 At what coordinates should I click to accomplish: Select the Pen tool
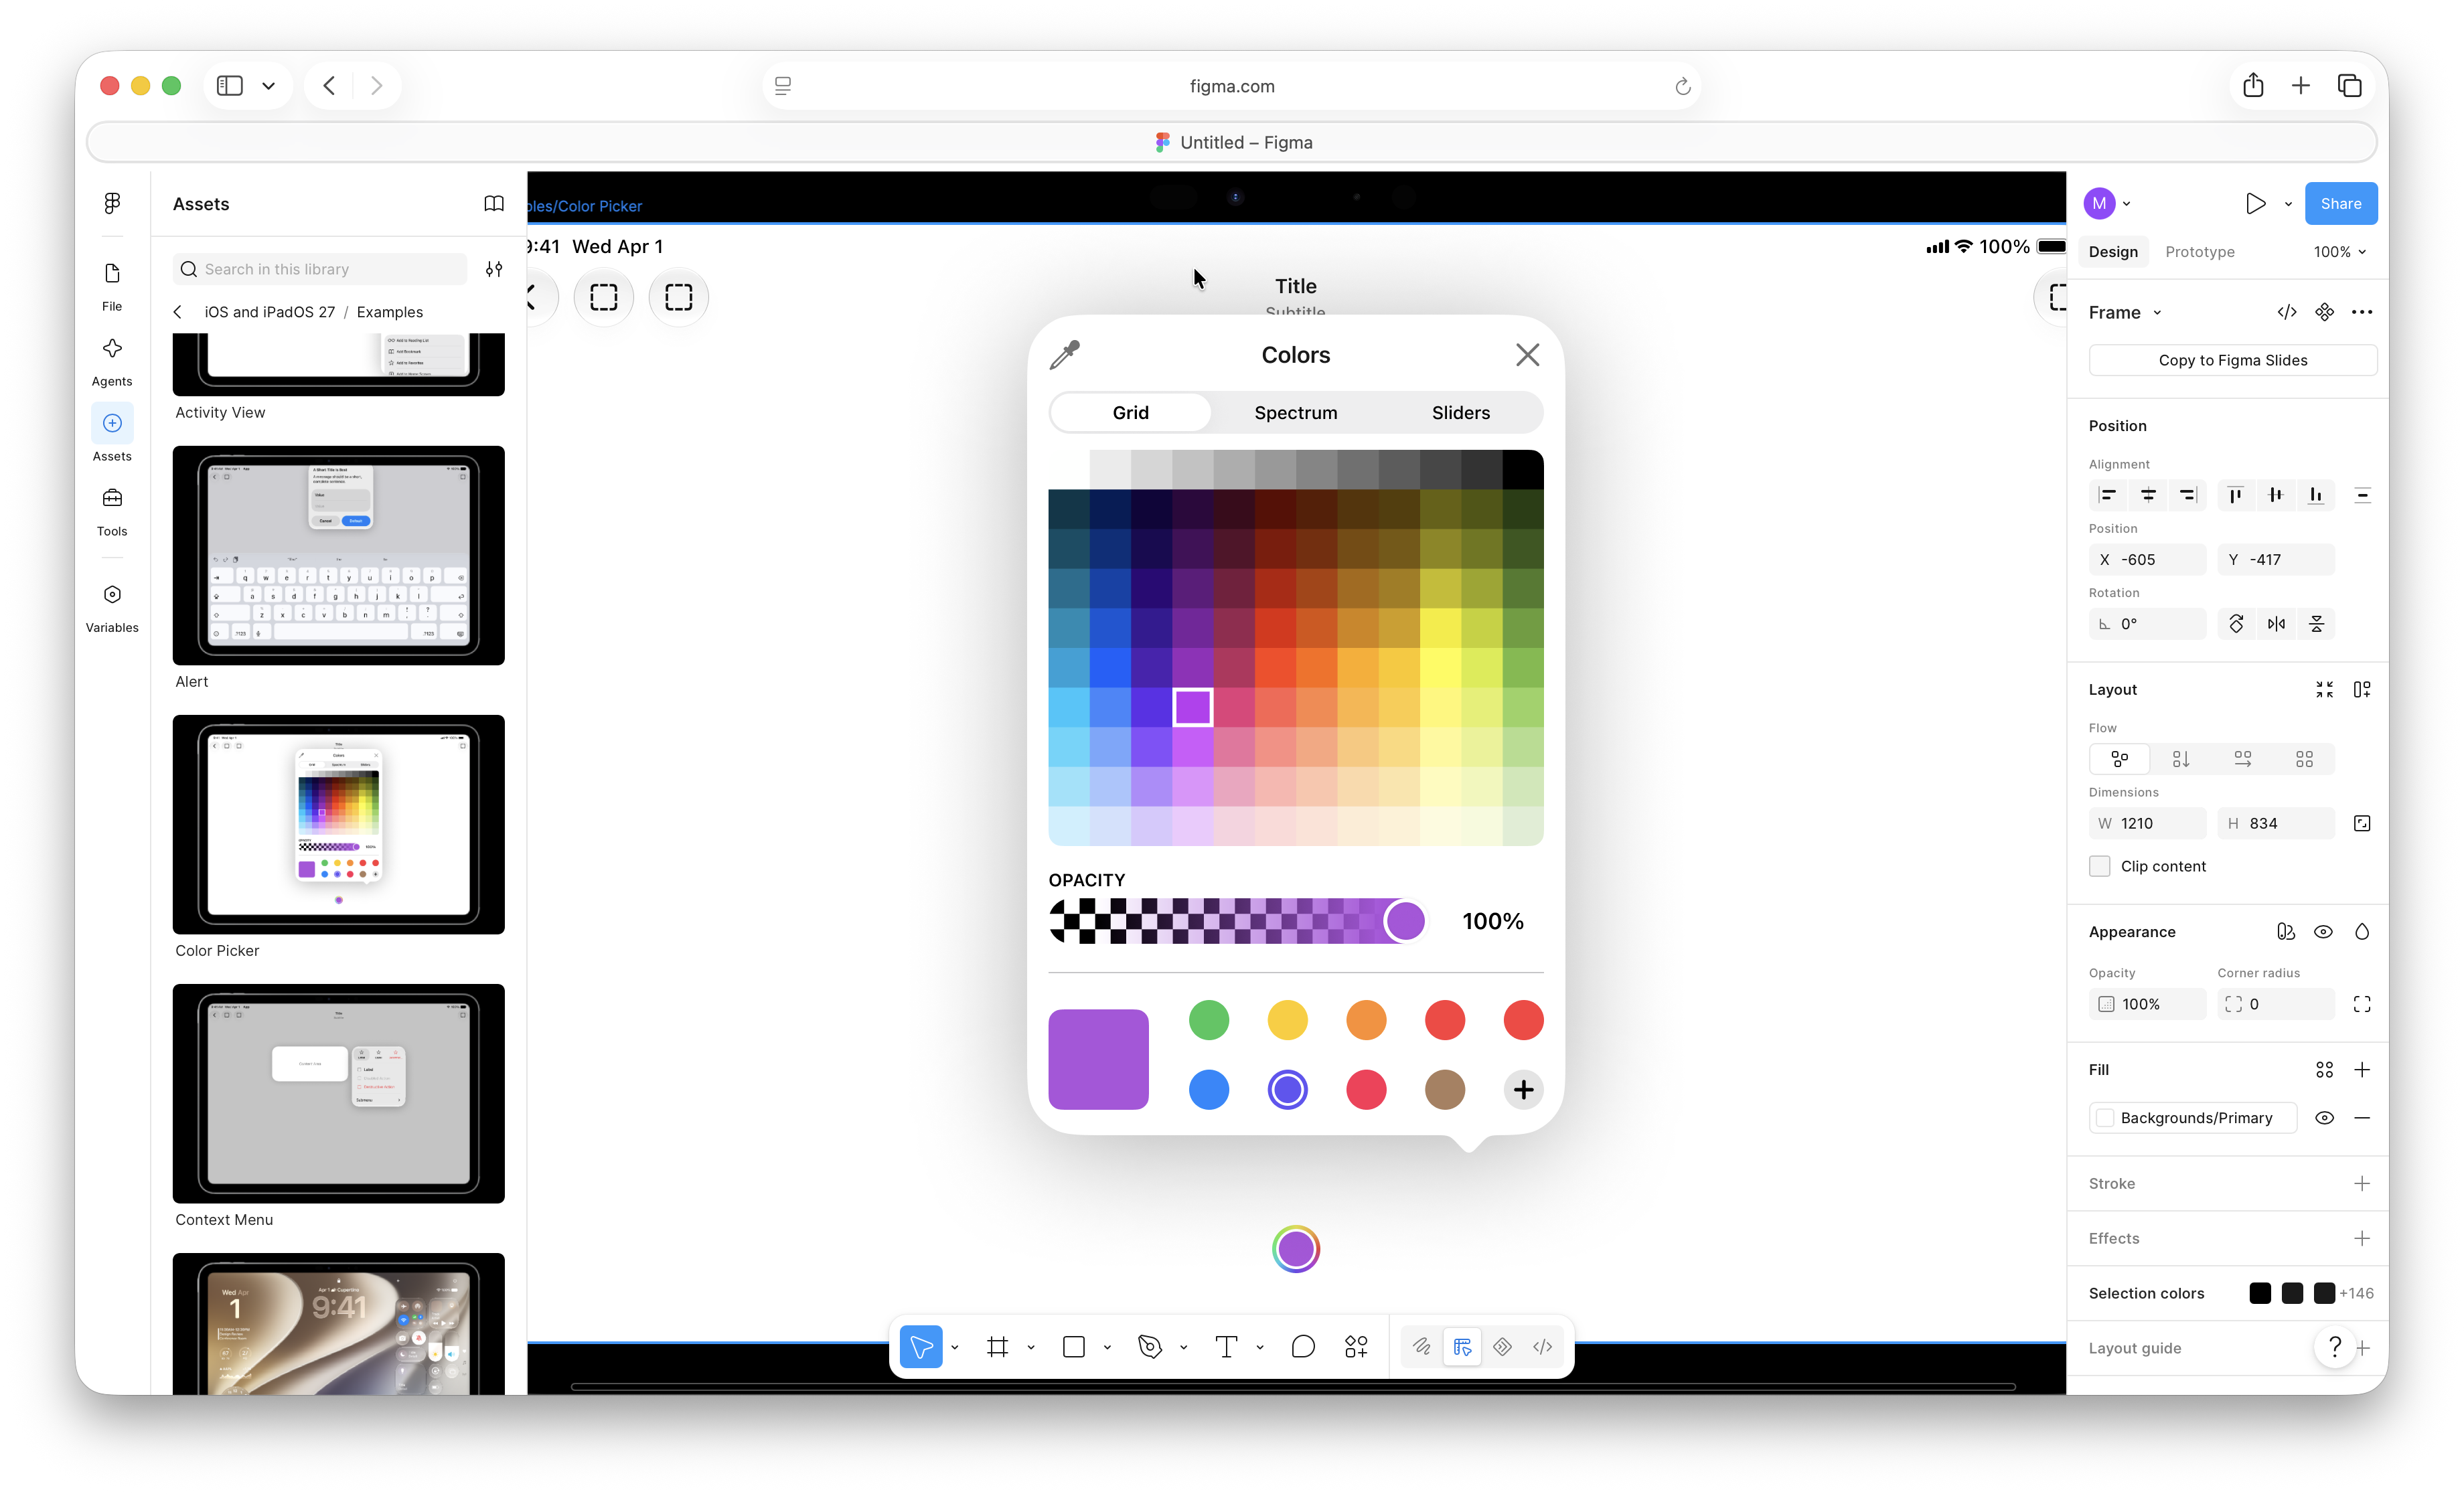point(1150,1346)
